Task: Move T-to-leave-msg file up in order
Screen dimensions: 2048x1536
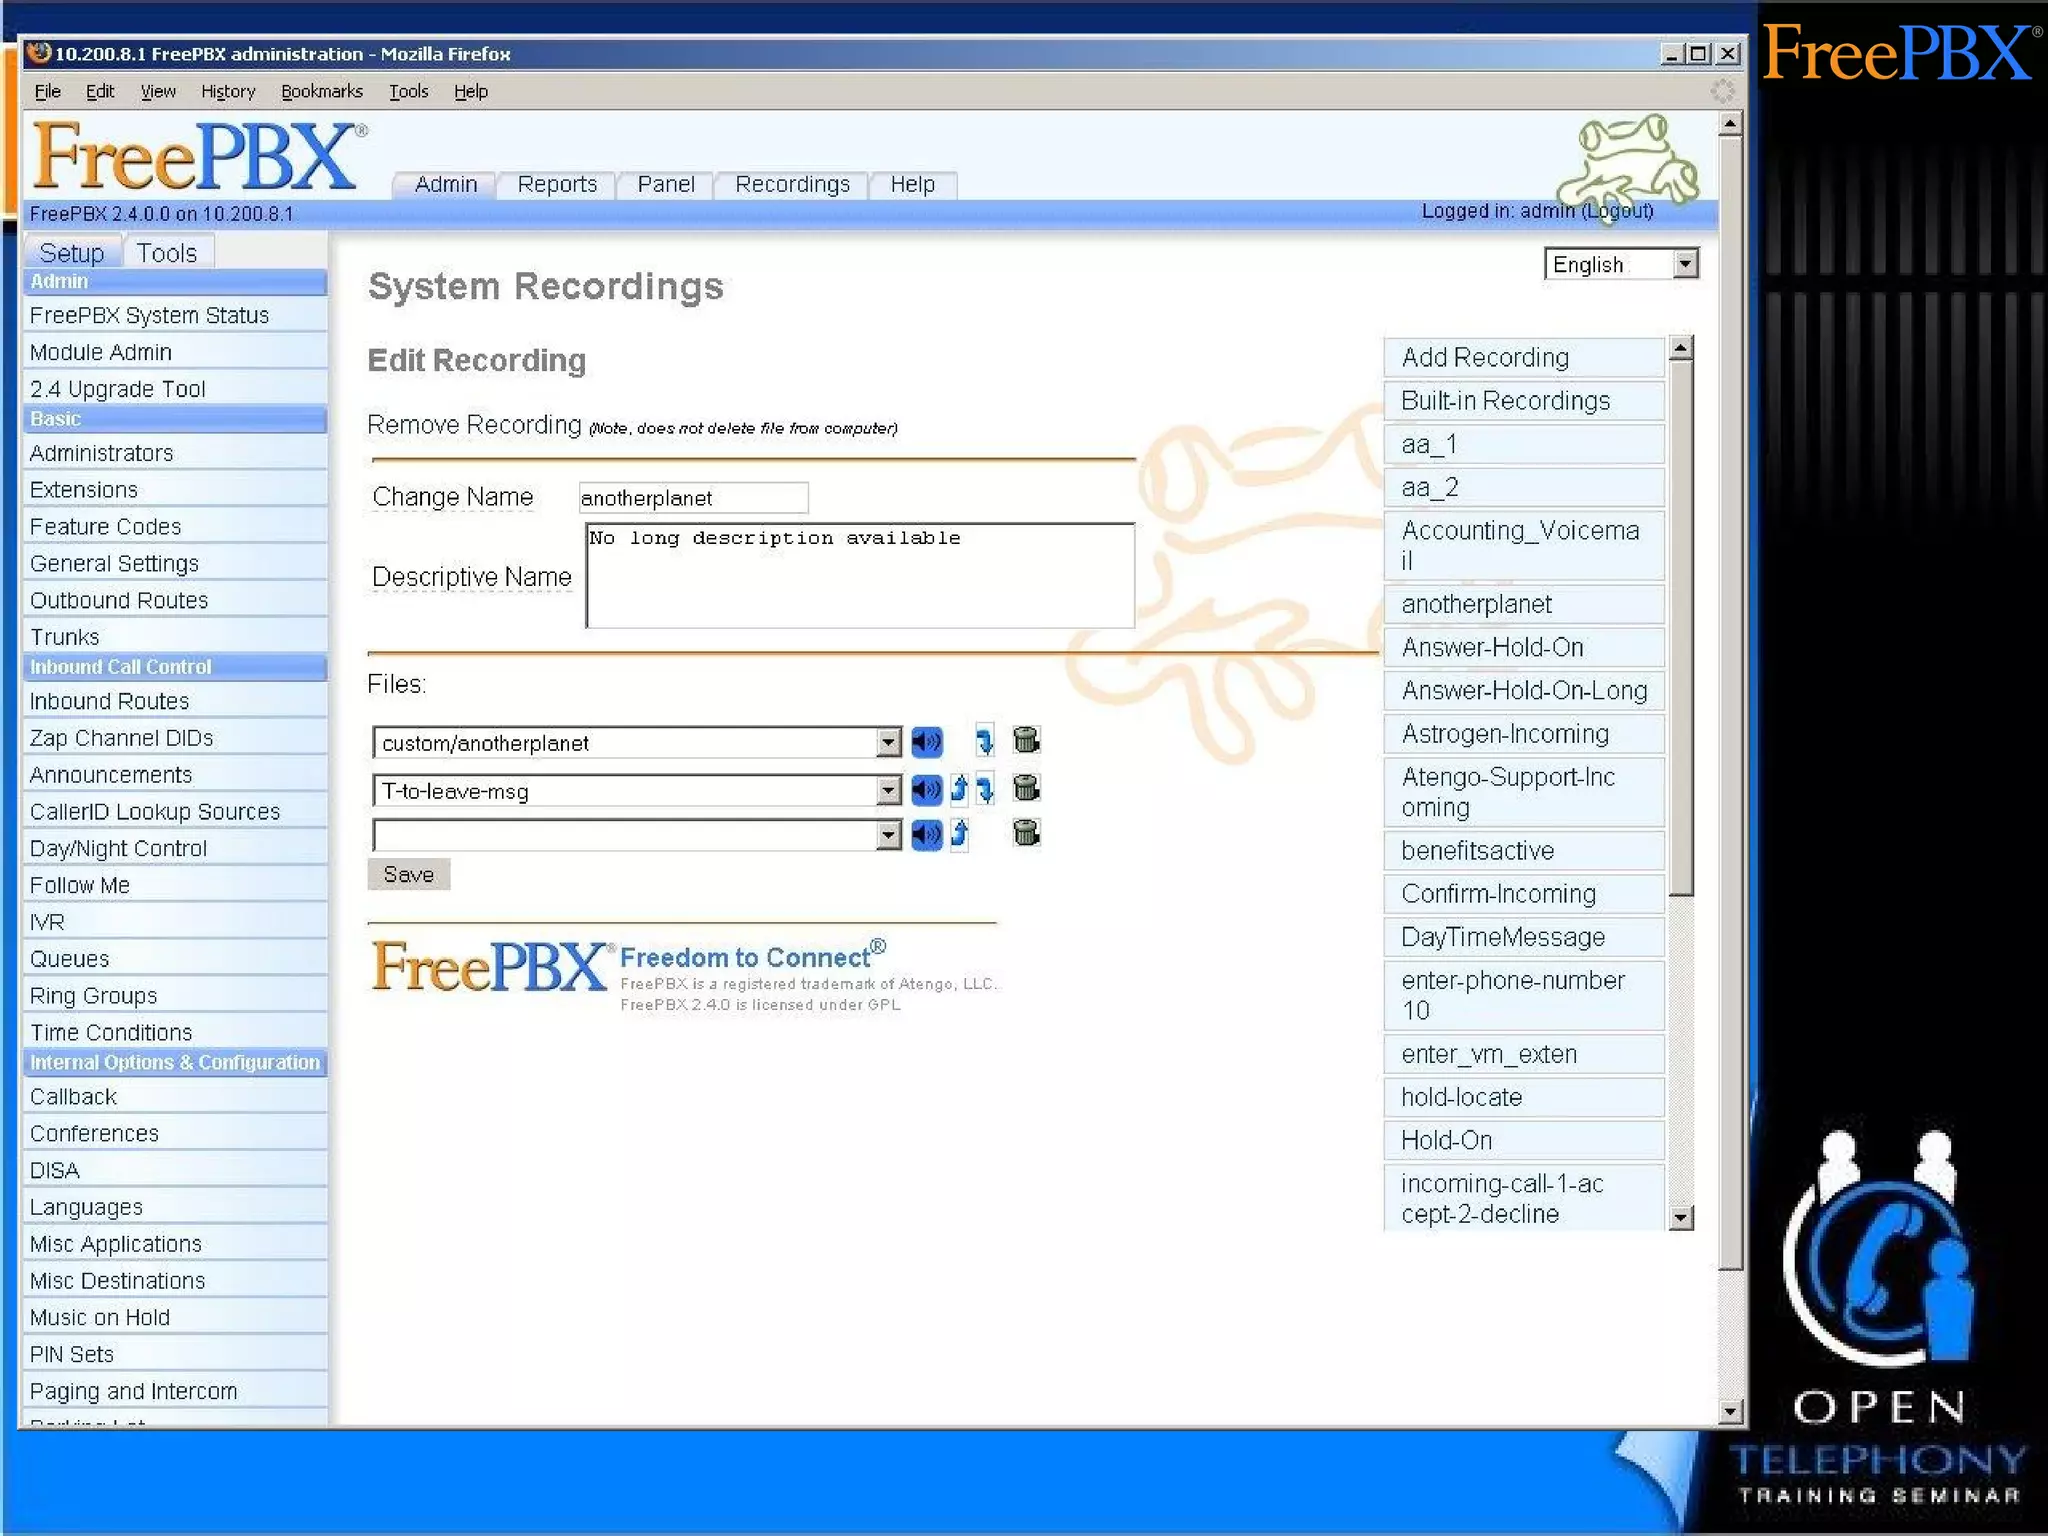Action: pyautogui.click(x=959, y=790)
